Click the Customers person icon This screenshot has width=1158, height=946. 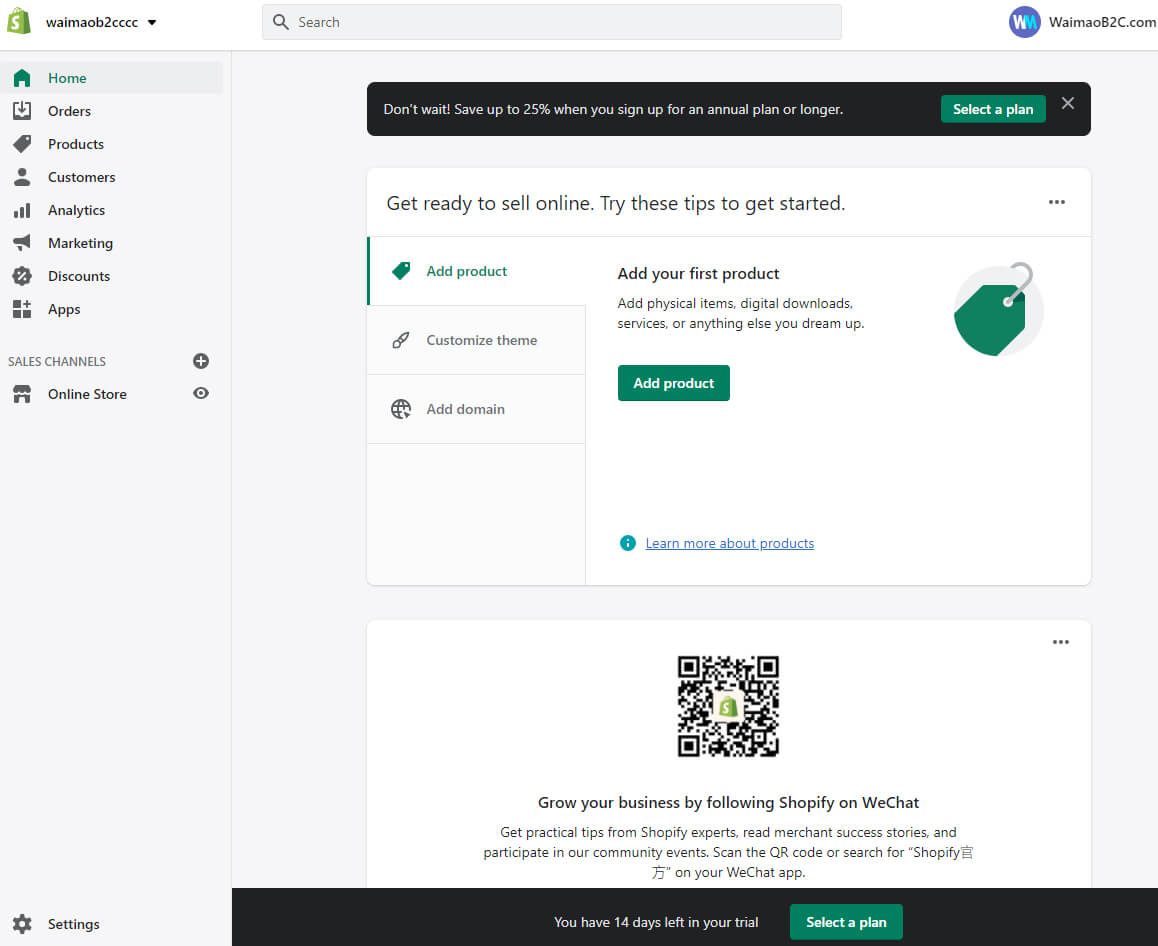coord(22,176)
